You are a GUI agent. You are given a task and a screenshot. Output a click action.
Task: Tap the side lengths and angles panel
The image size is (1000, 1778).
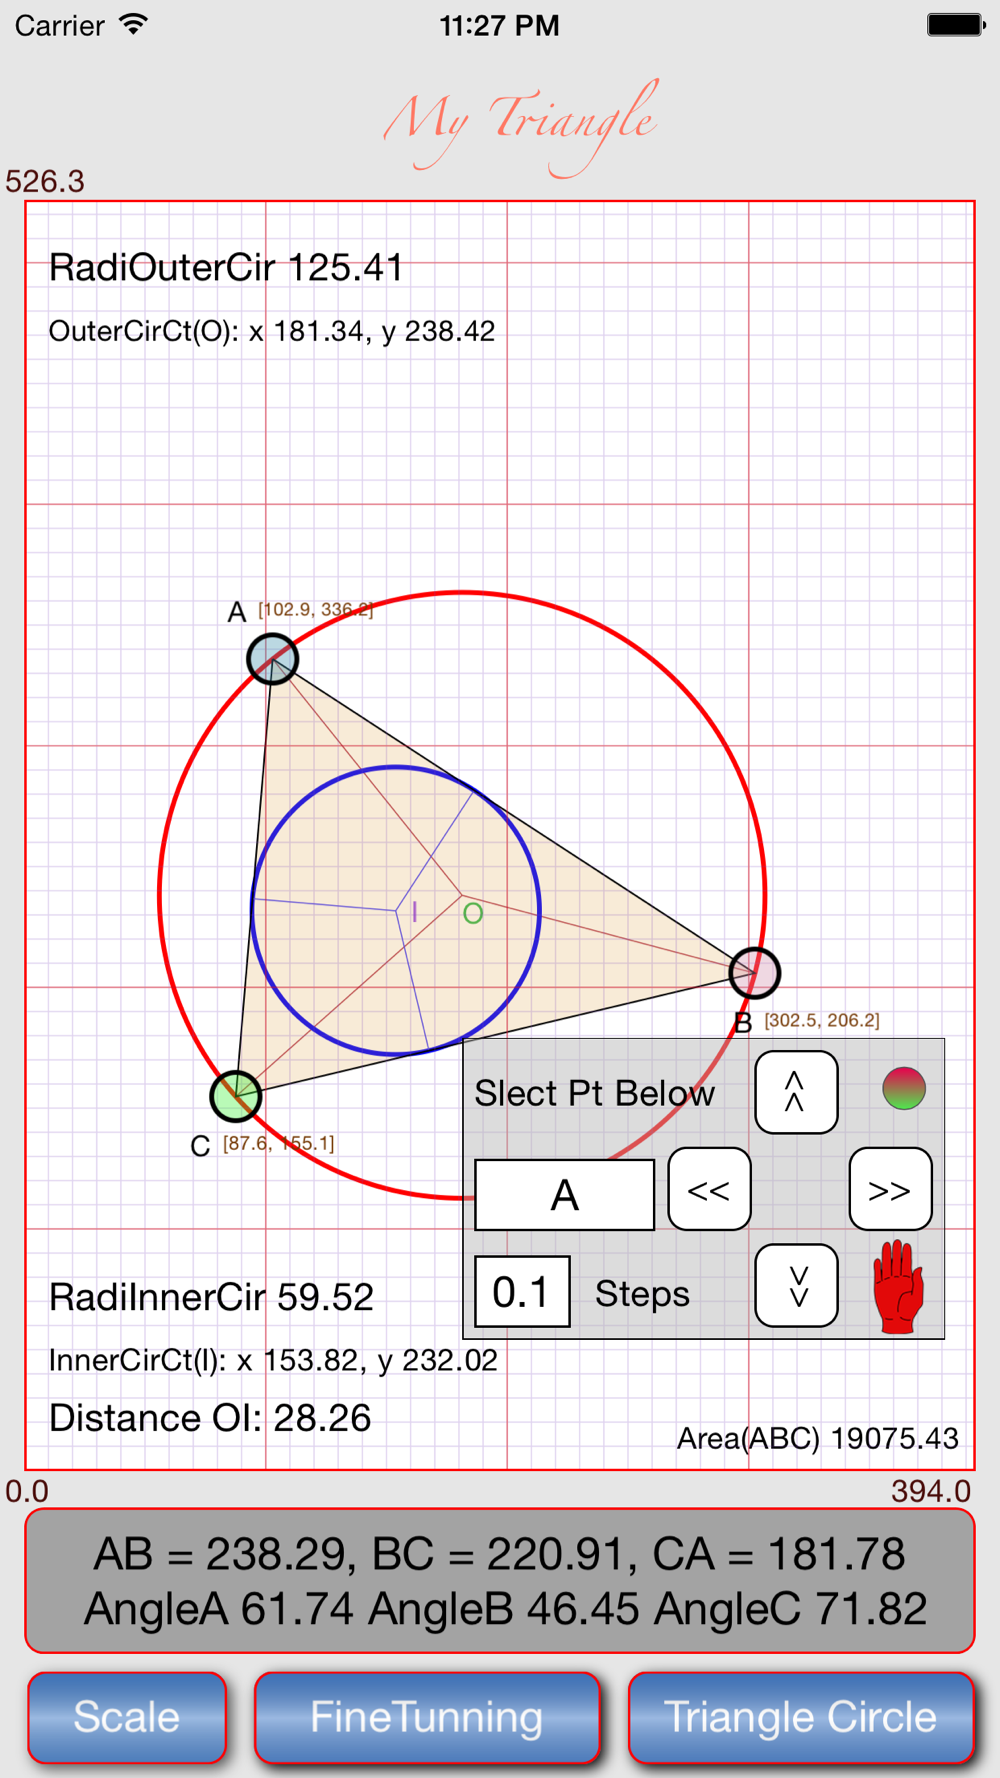tap(500, 1581)
